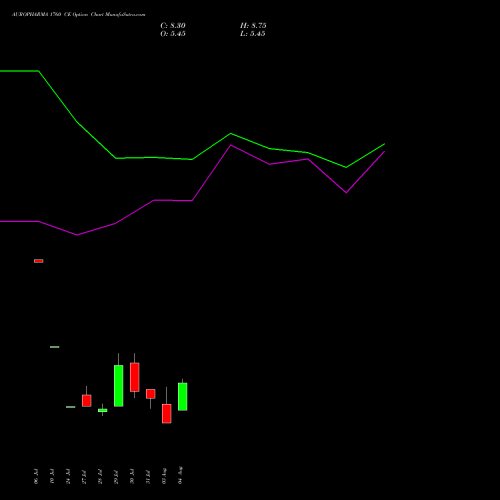Click the 03 Aug date label
The height and width of the screenshot is (500, 500).
pos(164,476)
